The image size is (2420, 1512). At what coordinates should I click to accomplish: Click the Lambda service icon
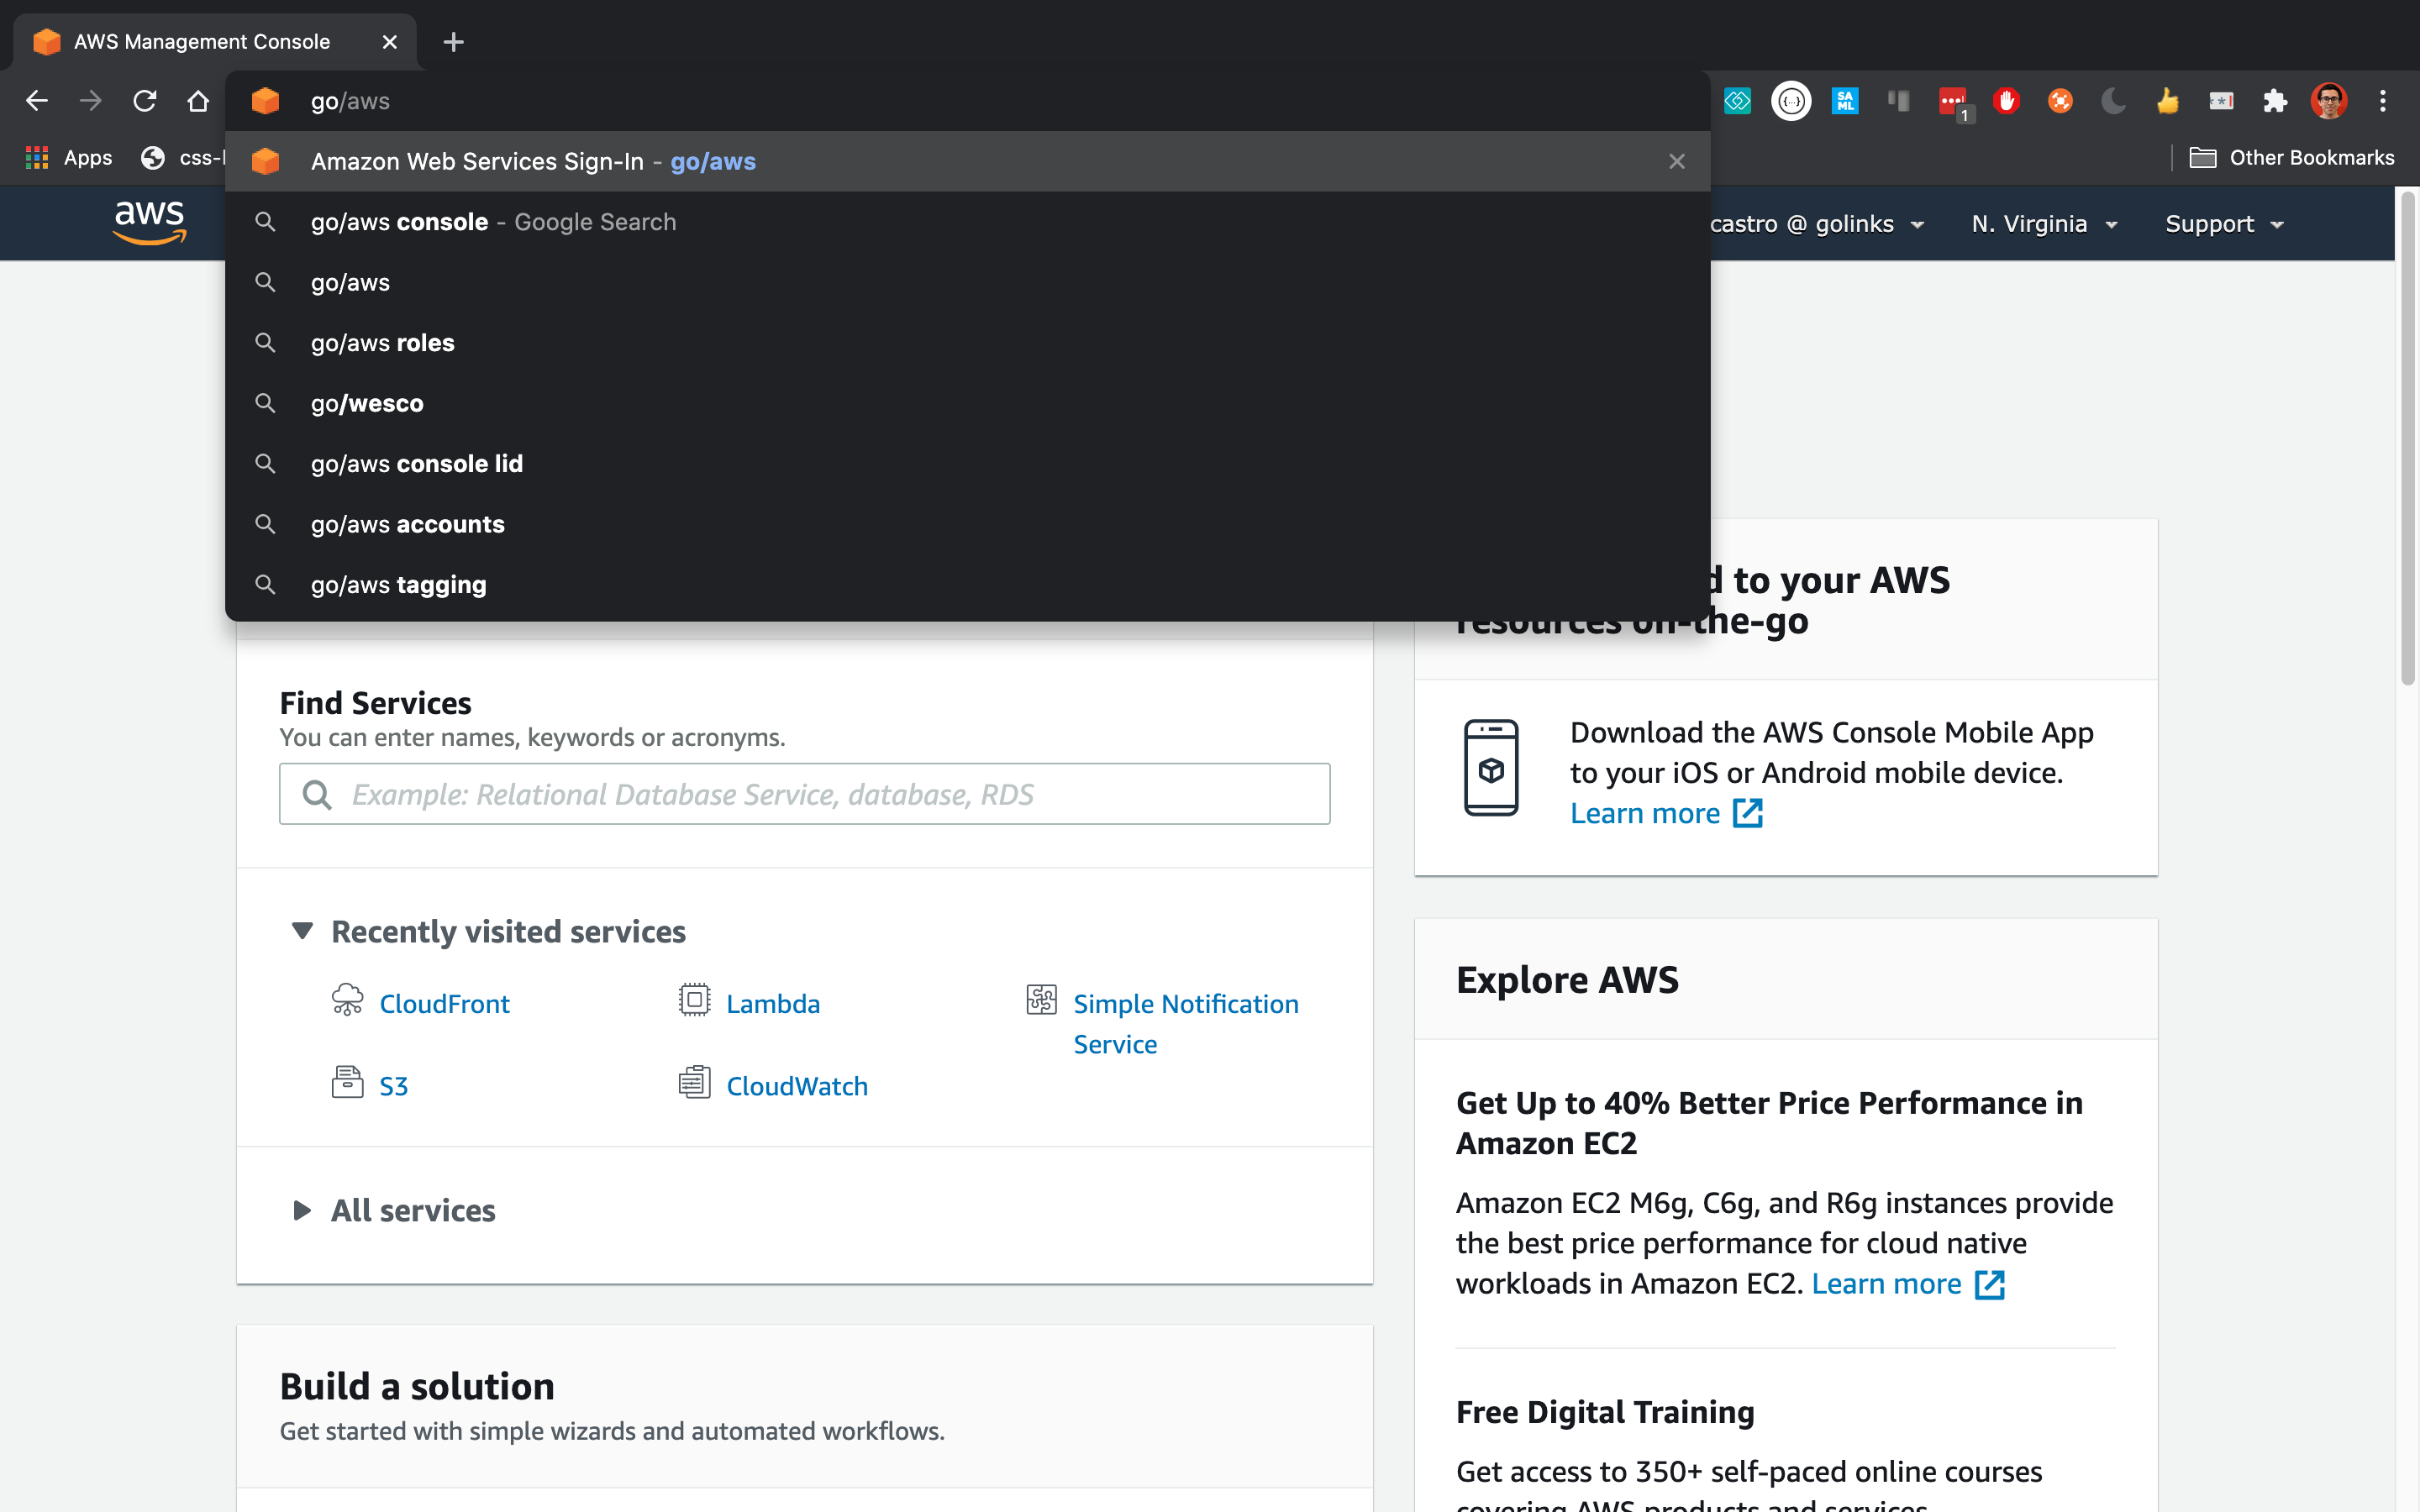pyautogui.click(x=694, y=1000)
